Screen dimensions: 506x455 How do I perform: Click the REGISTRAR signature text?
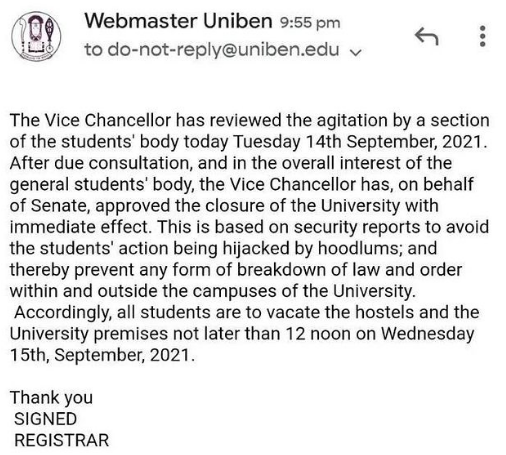pos(62,440)
